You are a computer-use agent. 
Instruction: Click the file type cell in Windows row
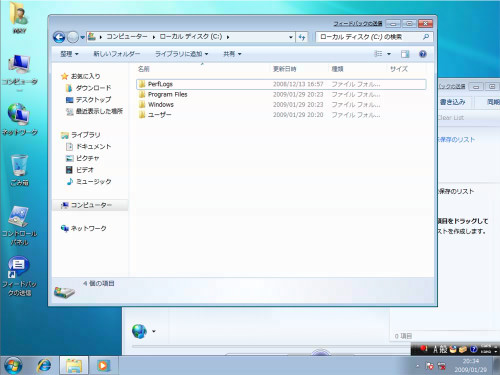(356, 105)
